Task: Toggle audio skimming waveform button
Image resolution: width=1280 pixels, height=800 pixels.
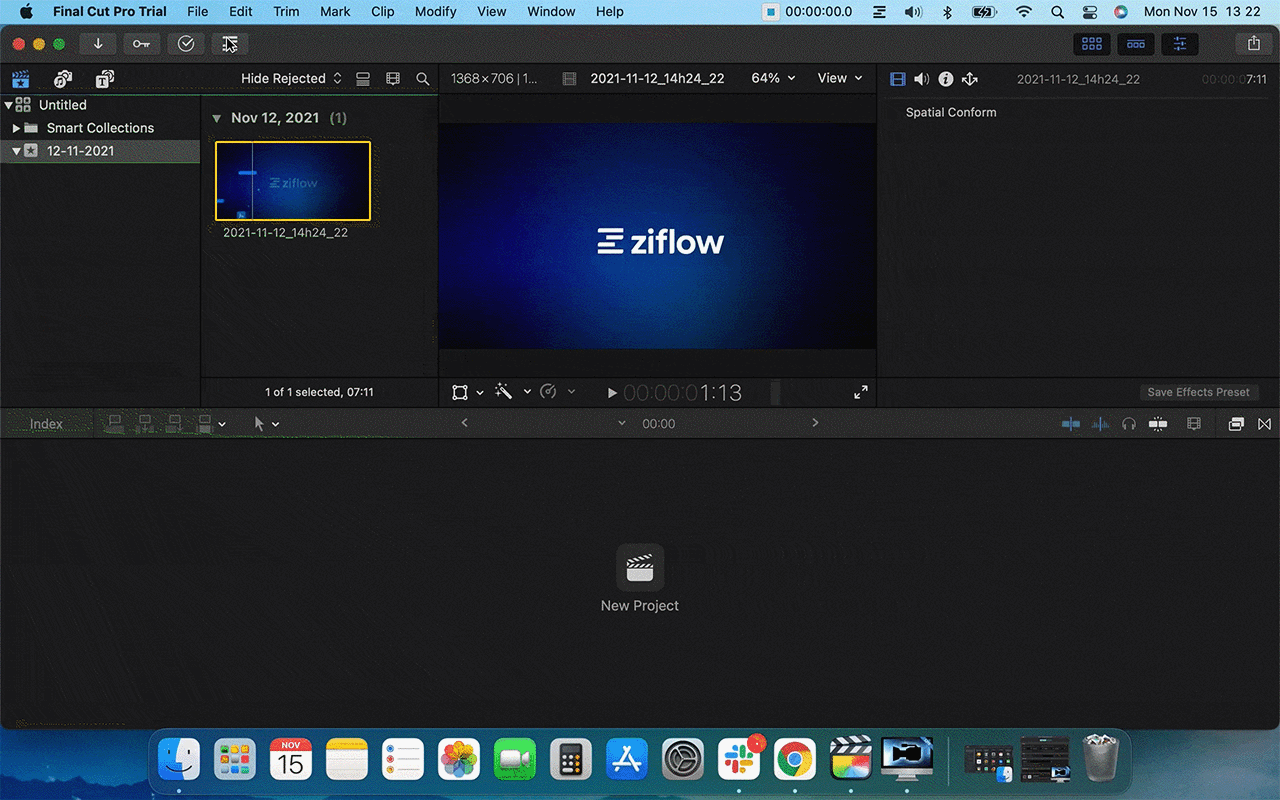Action: (x=1100, y=424)
